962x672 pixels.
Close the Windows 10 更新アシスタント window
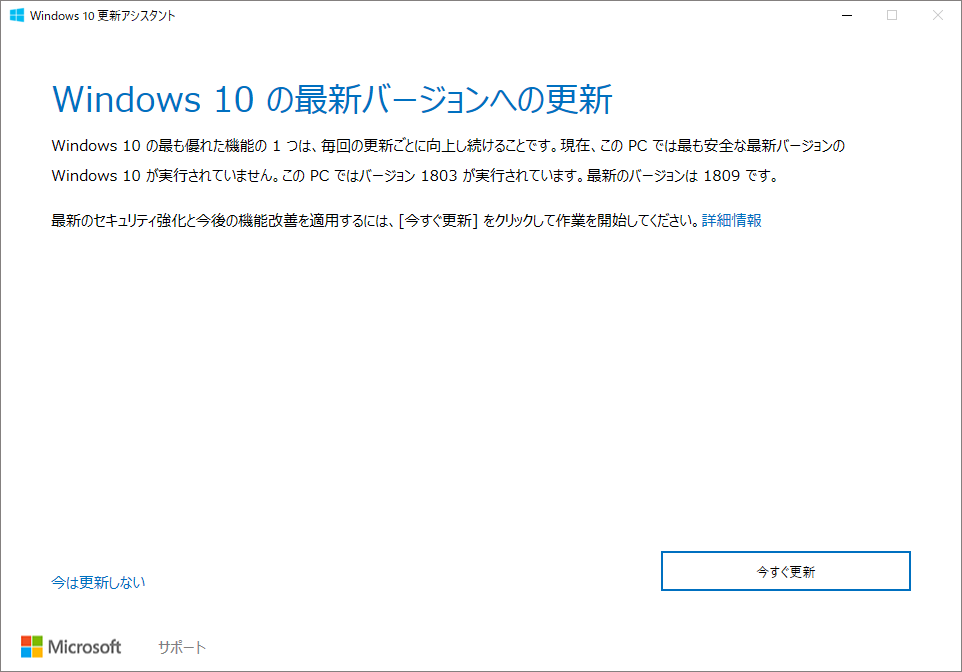(936, 15)
